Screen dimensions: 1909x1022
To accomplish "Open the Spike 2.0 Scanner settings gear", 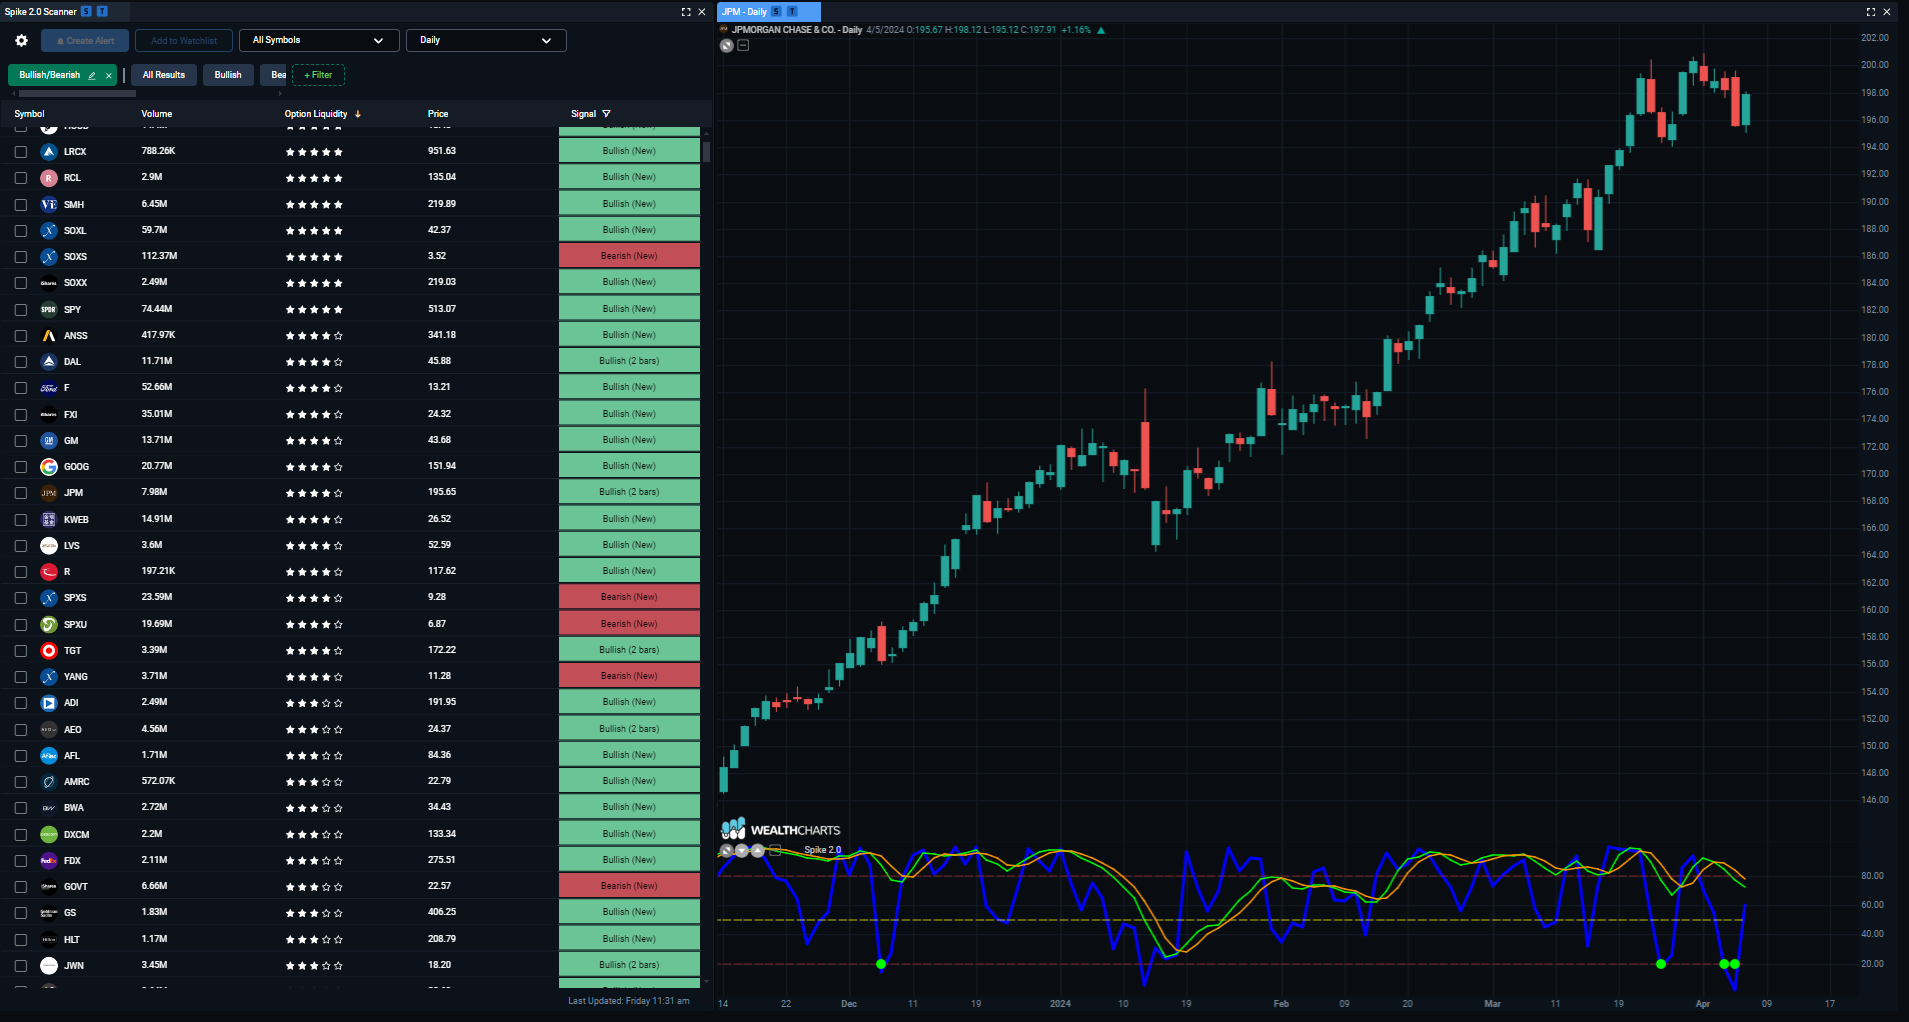I will 20,40.
